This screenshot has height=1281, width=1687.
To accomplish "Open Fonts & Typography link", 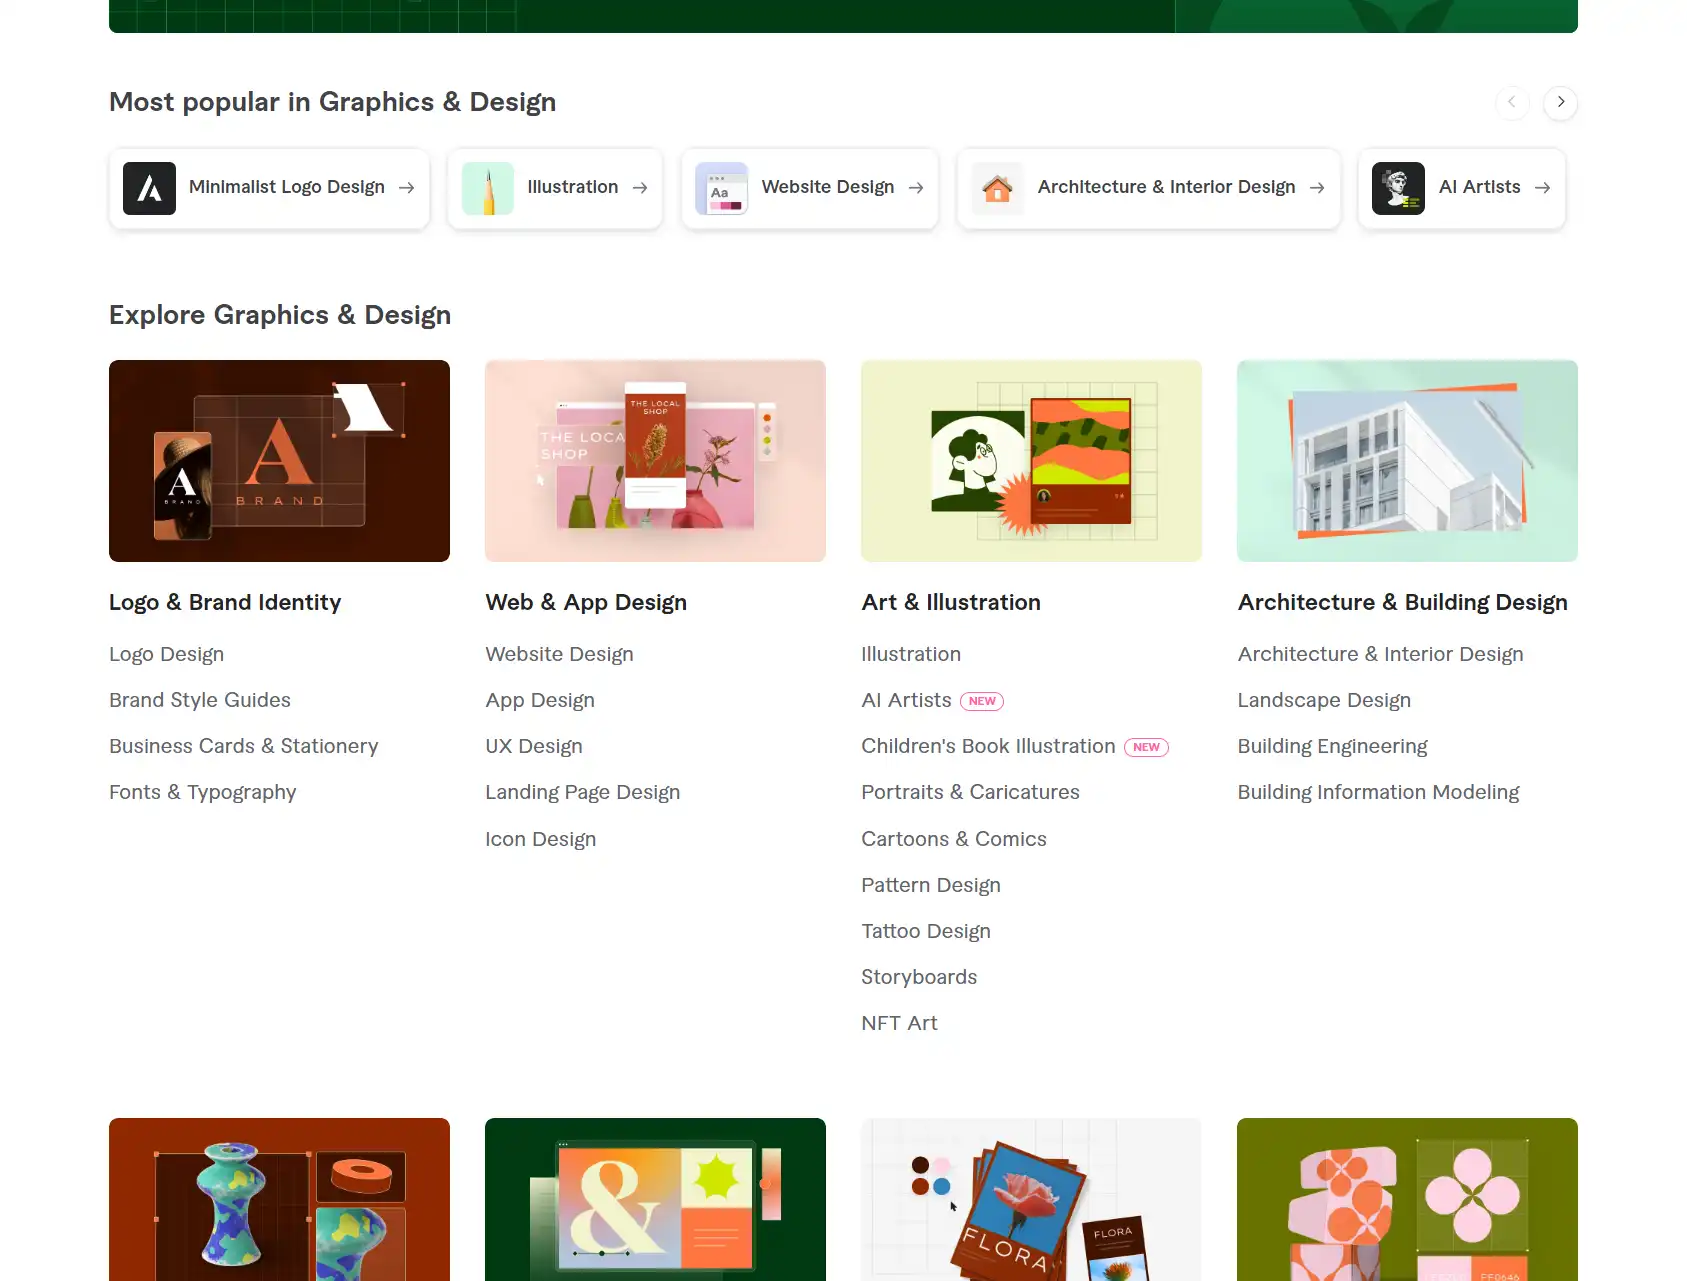I will coord(203,792).
